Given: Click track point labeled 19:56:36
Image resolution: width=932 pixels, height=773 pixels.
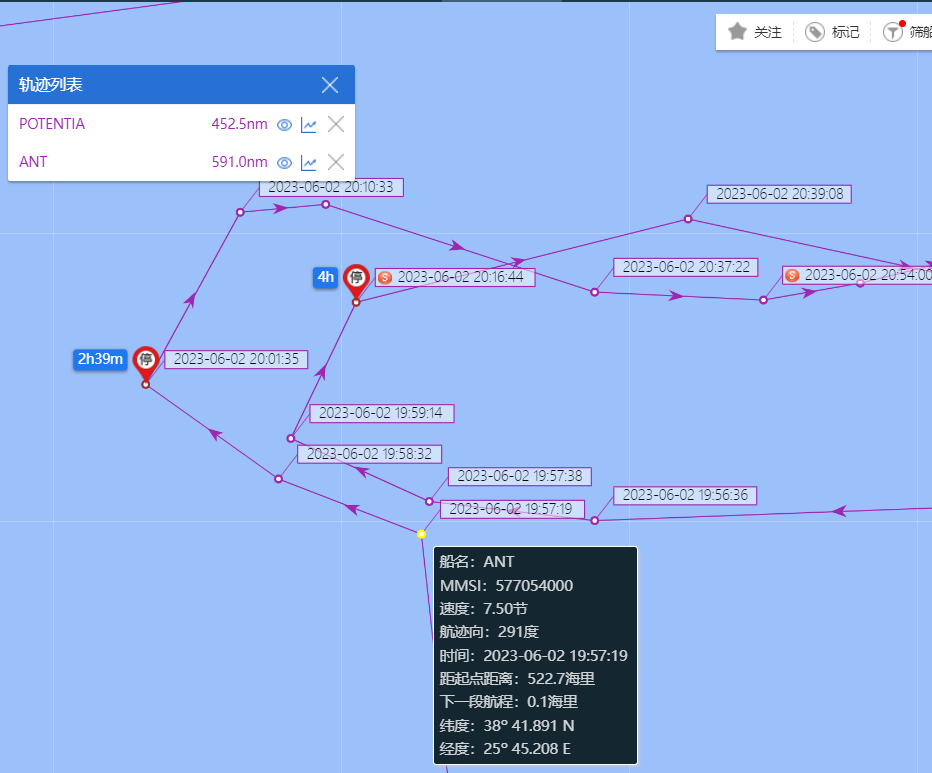Looking at the screenshot, I should point(594,521).
